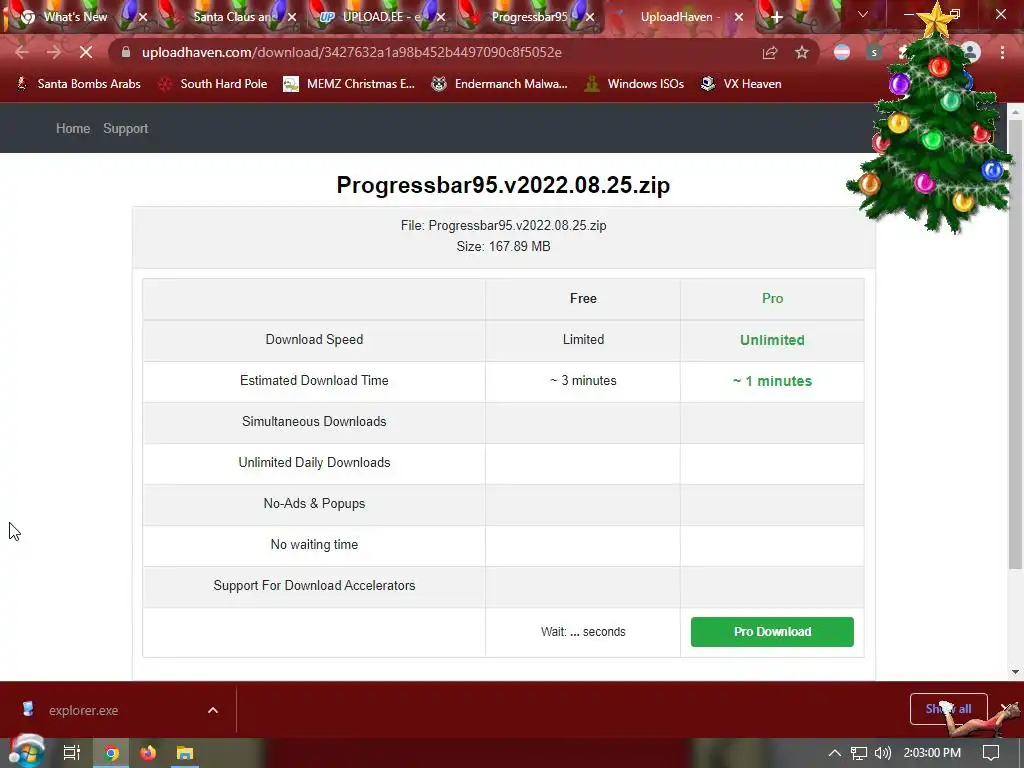
Task: Open File Explorer from the taskbar
Action: [185, 753]
